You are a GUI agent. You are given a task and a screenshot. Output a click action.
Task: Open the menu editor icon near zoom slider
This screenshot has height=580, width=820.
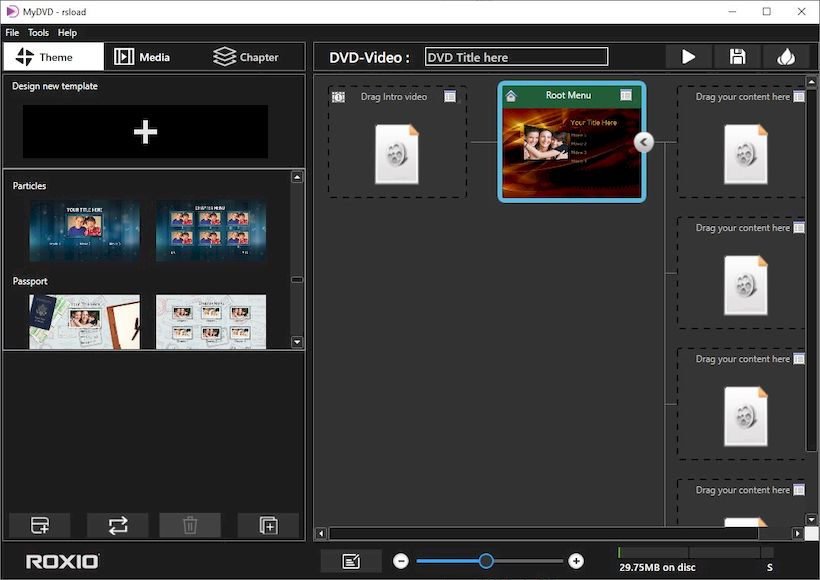coord(351,560)
